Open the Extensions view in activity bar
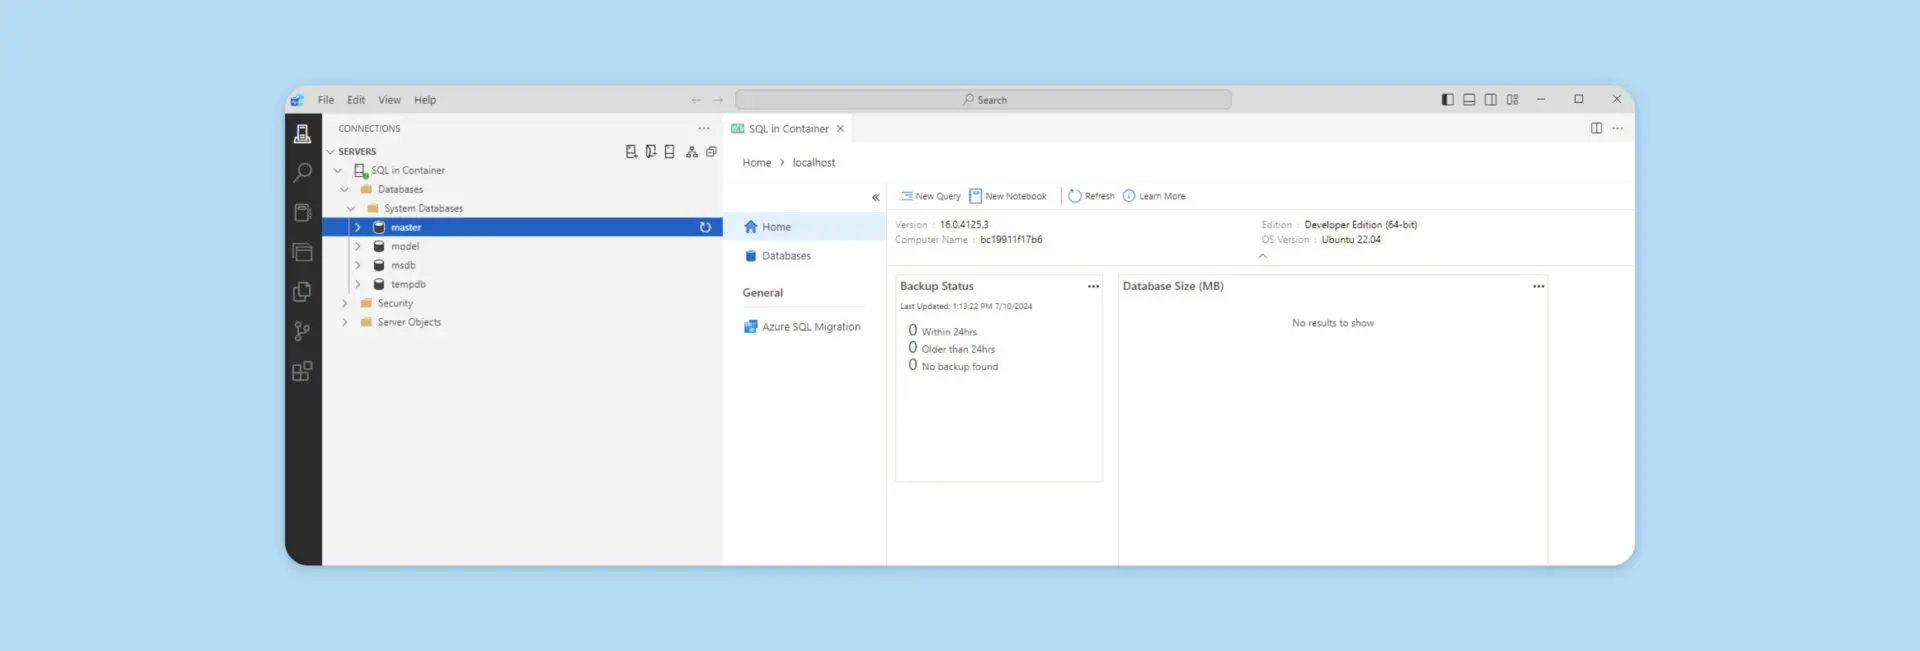The image size is (1920, 651). click(x=302, y=371)
